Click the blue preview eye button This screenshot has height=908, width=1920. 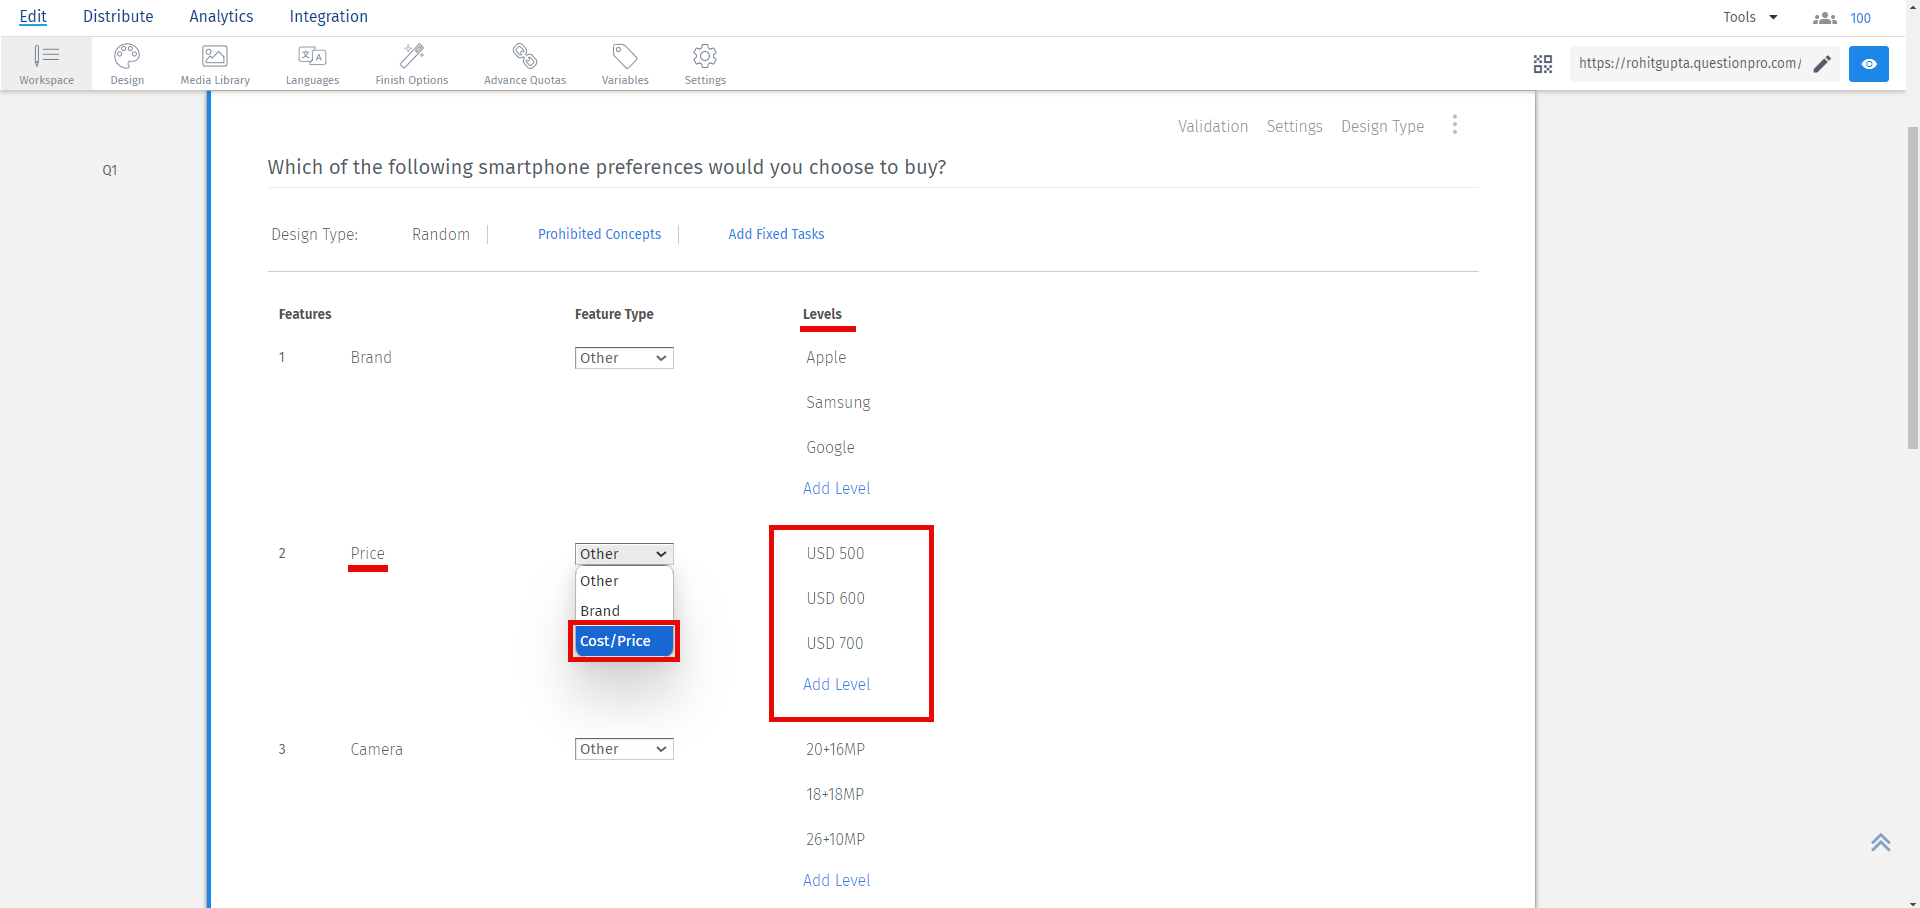coord(1869,64)
